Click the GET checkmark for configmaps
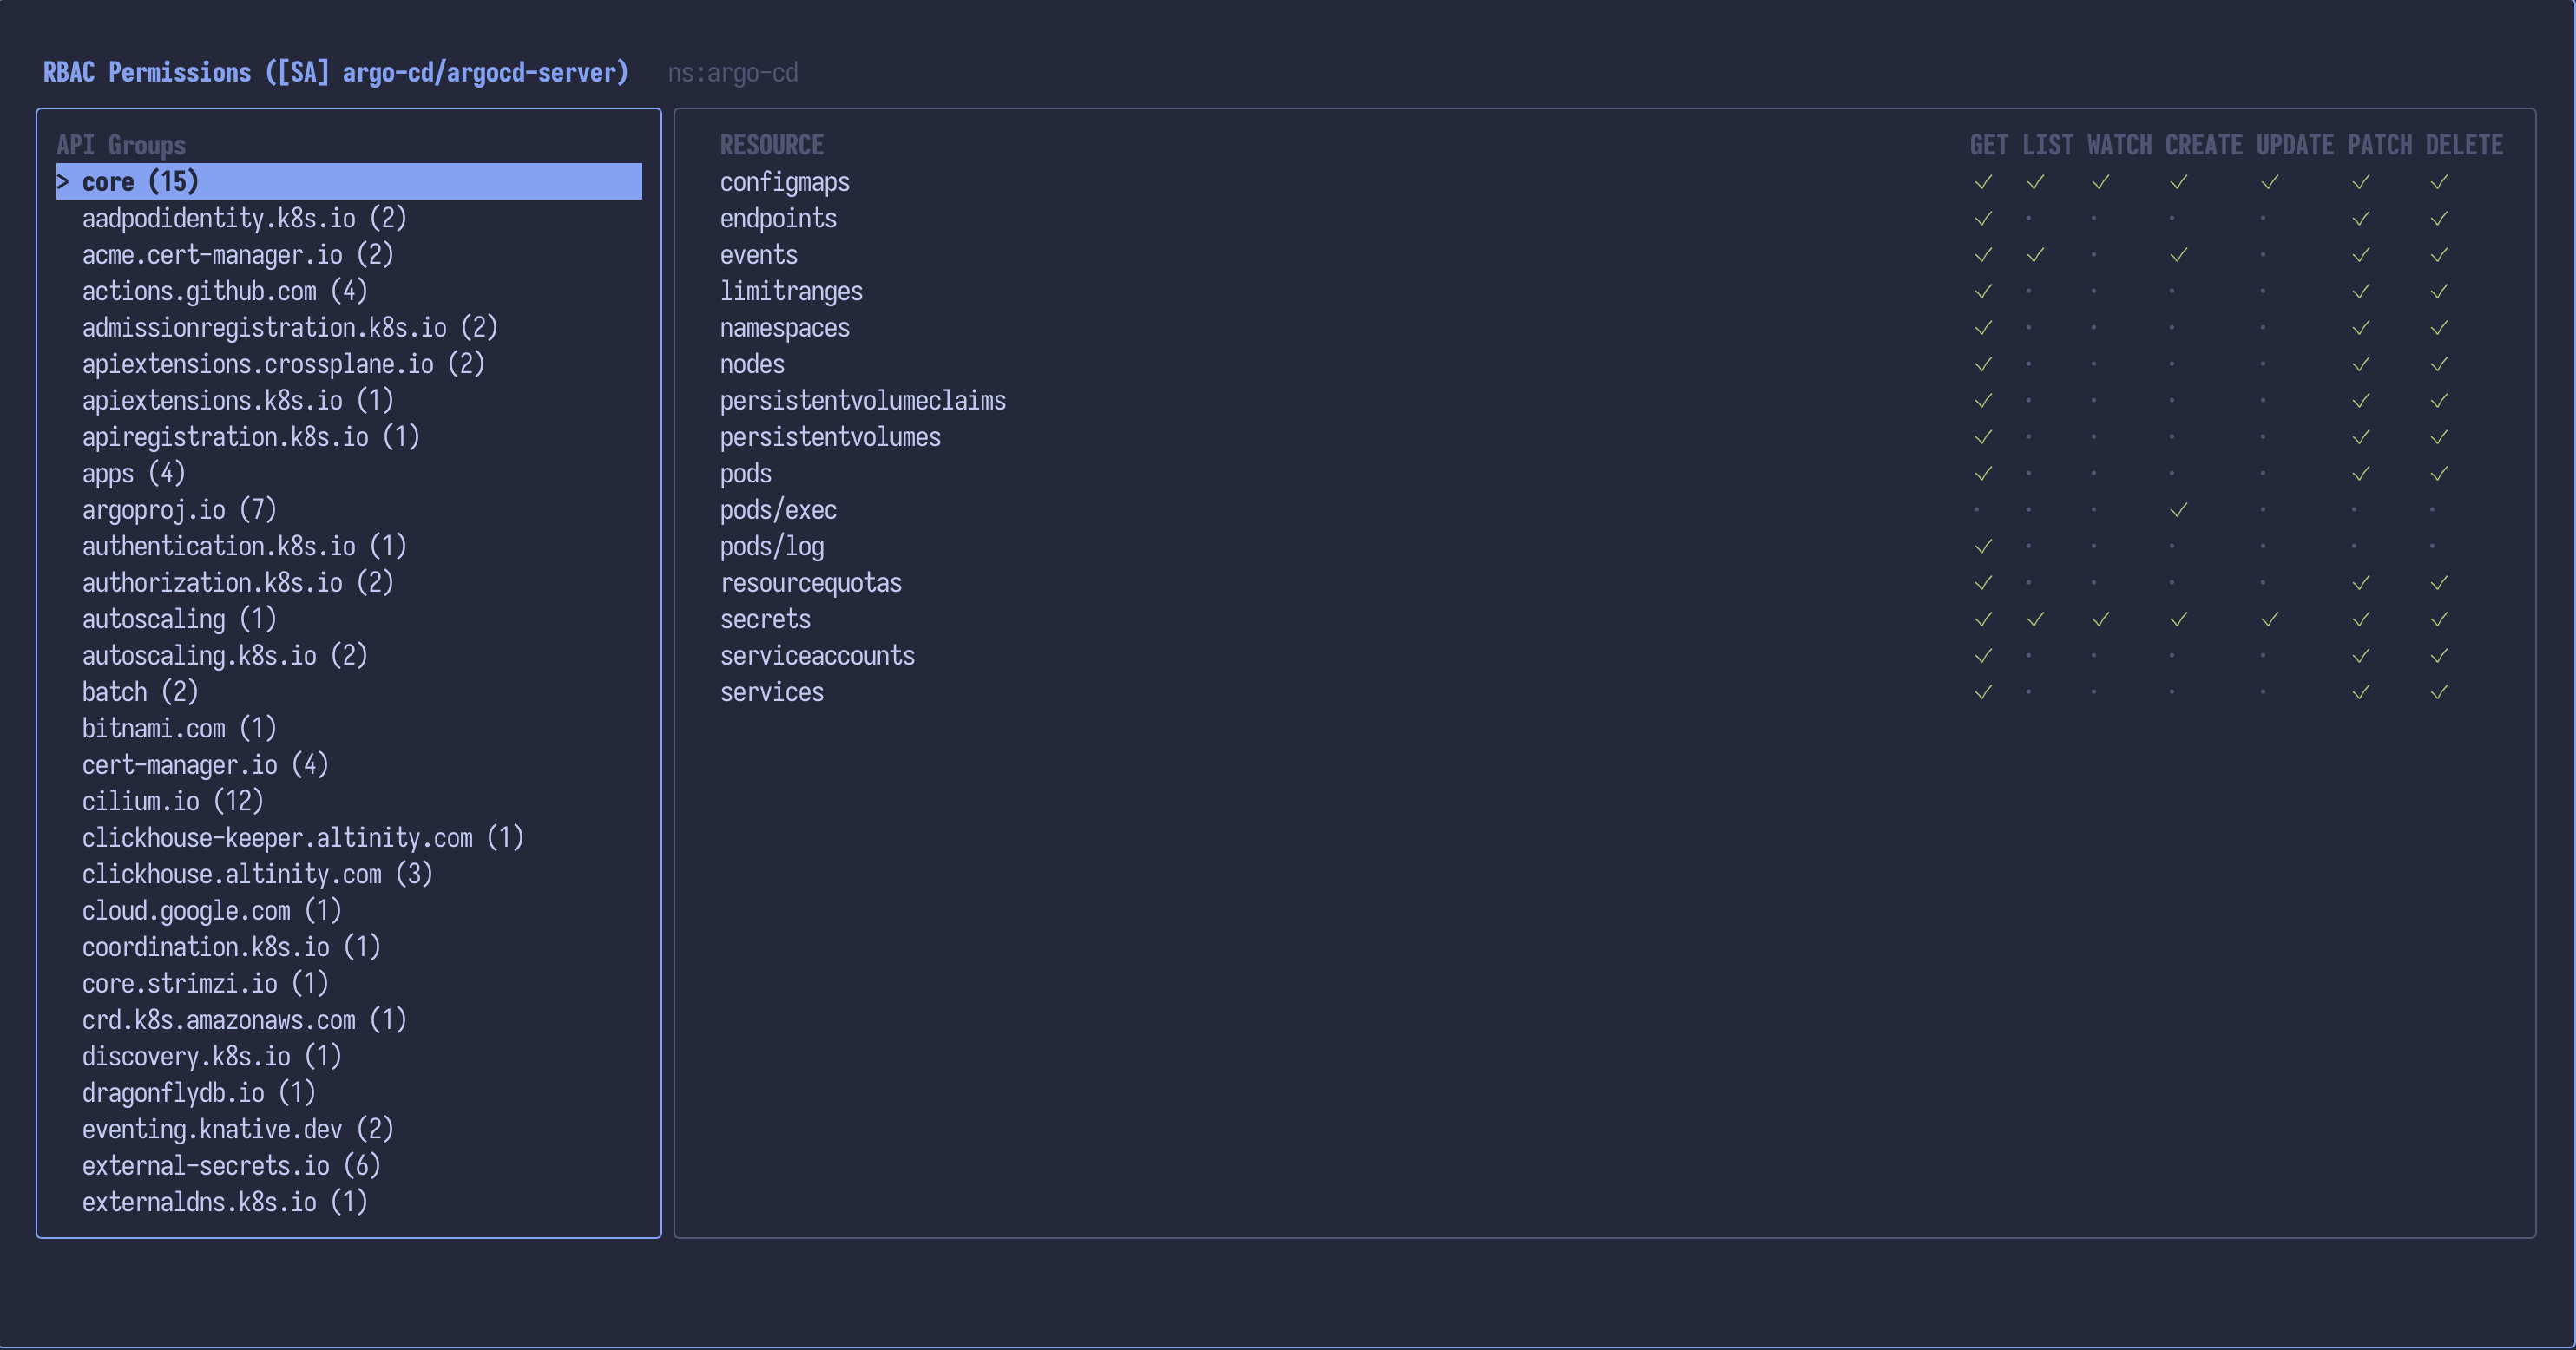This screenshot has width=2576, height=1350. coord(1983,182)
